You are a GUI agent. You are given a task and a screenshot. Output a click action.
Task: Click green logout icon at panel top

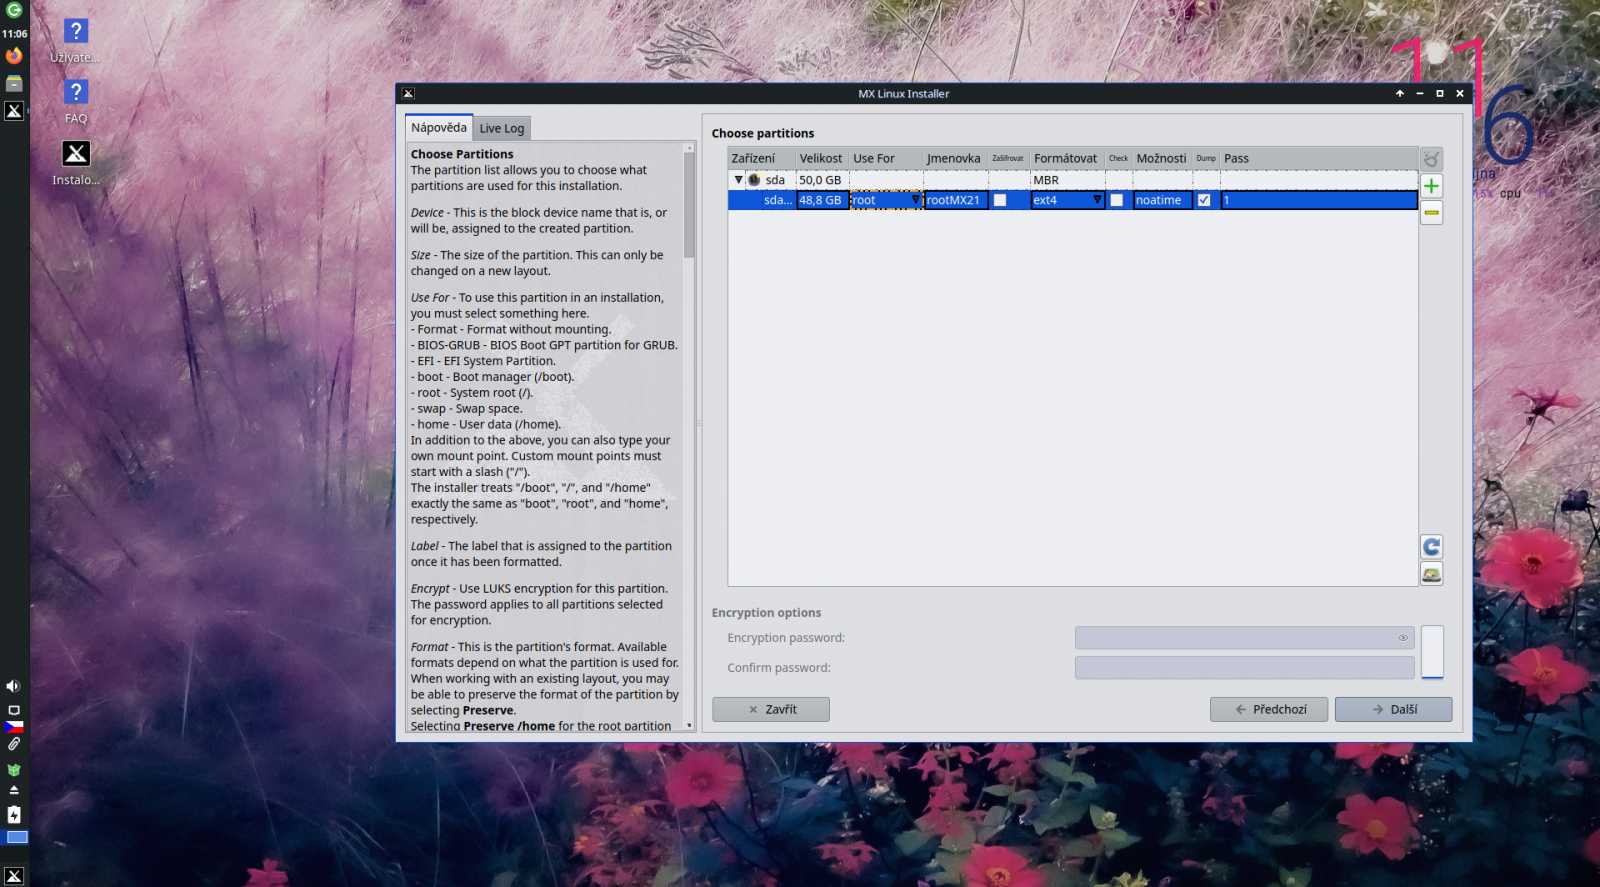(x=14, y=10)
